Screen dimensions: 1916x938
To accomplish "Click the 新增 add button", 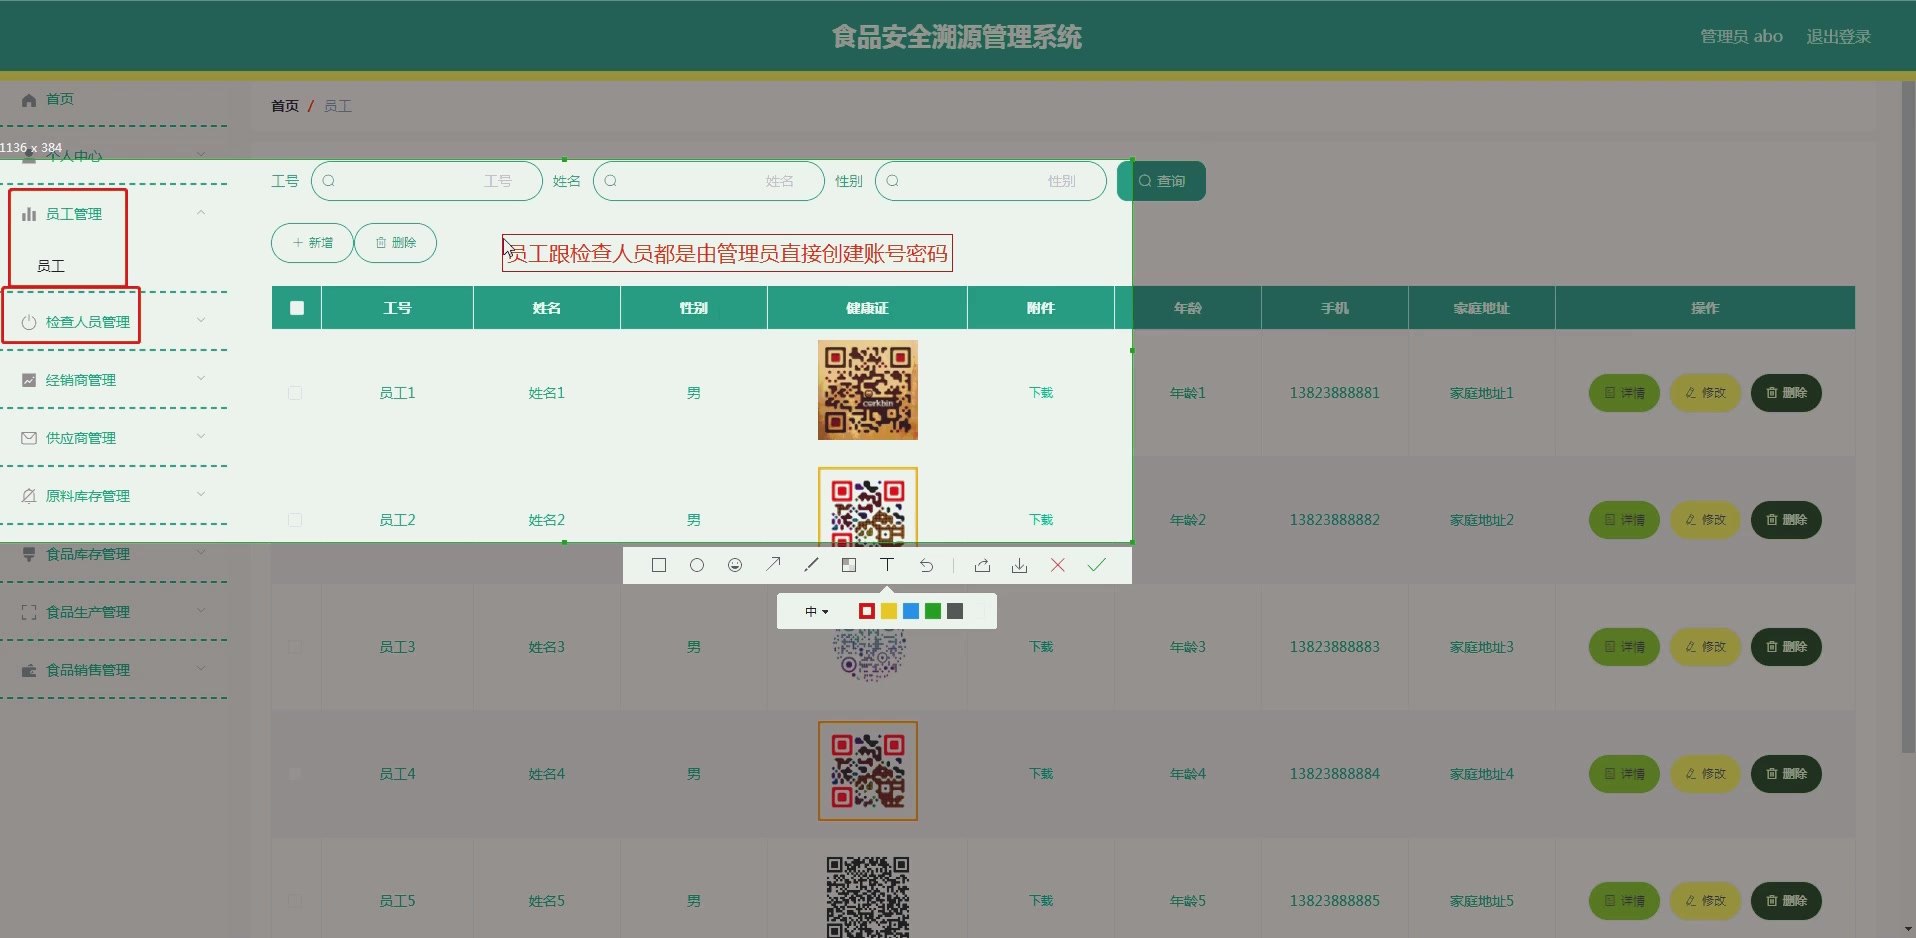I will (312, 243).
